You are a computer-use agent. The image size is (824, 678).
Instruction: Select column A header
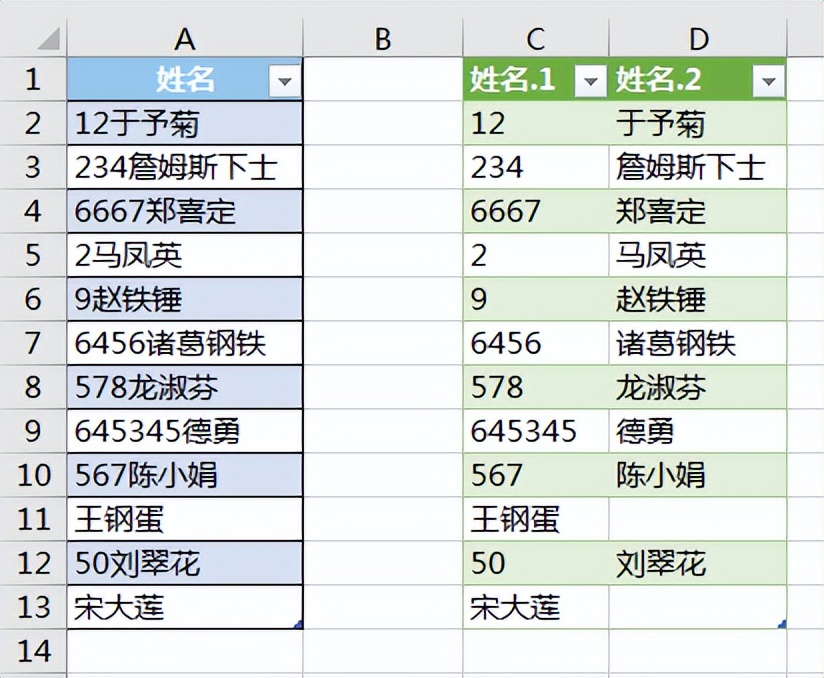pos(185,38)
